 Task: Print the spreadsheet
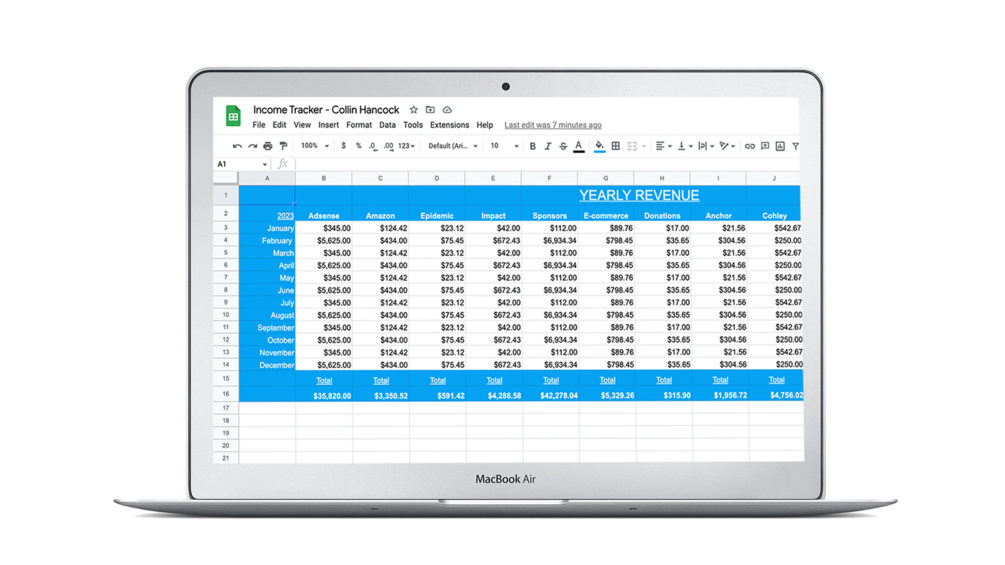pos(268,146)
